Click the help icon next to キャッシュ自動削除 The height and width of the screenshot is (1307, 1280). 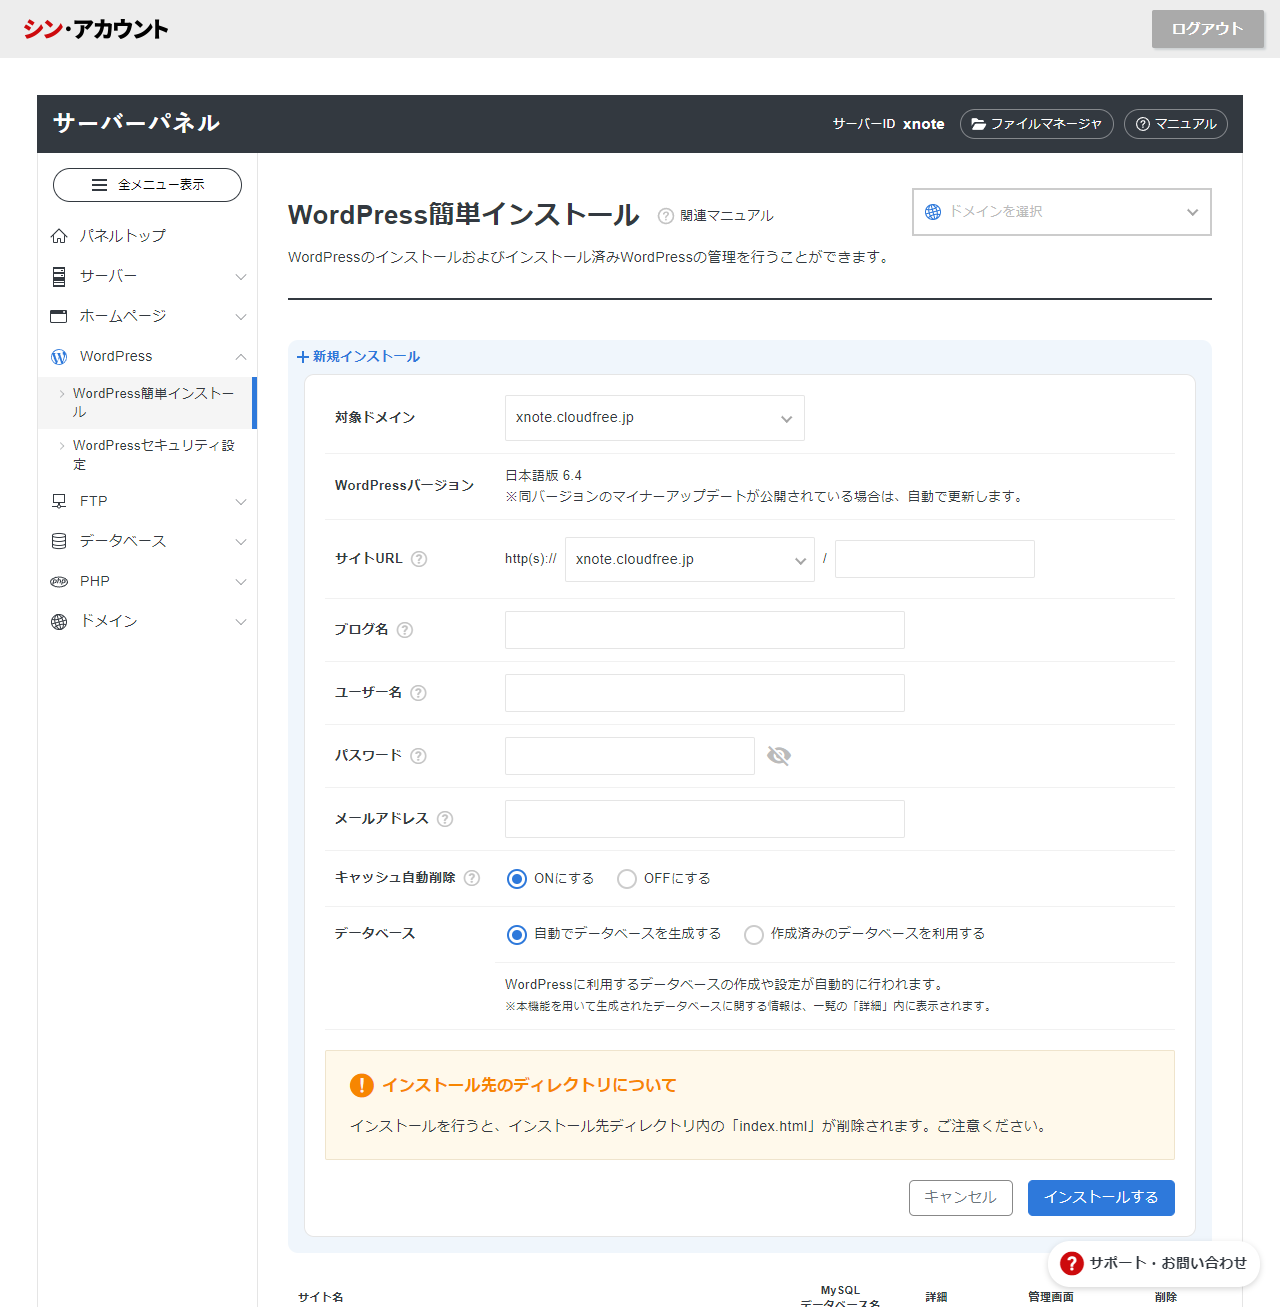click(472, 878)
